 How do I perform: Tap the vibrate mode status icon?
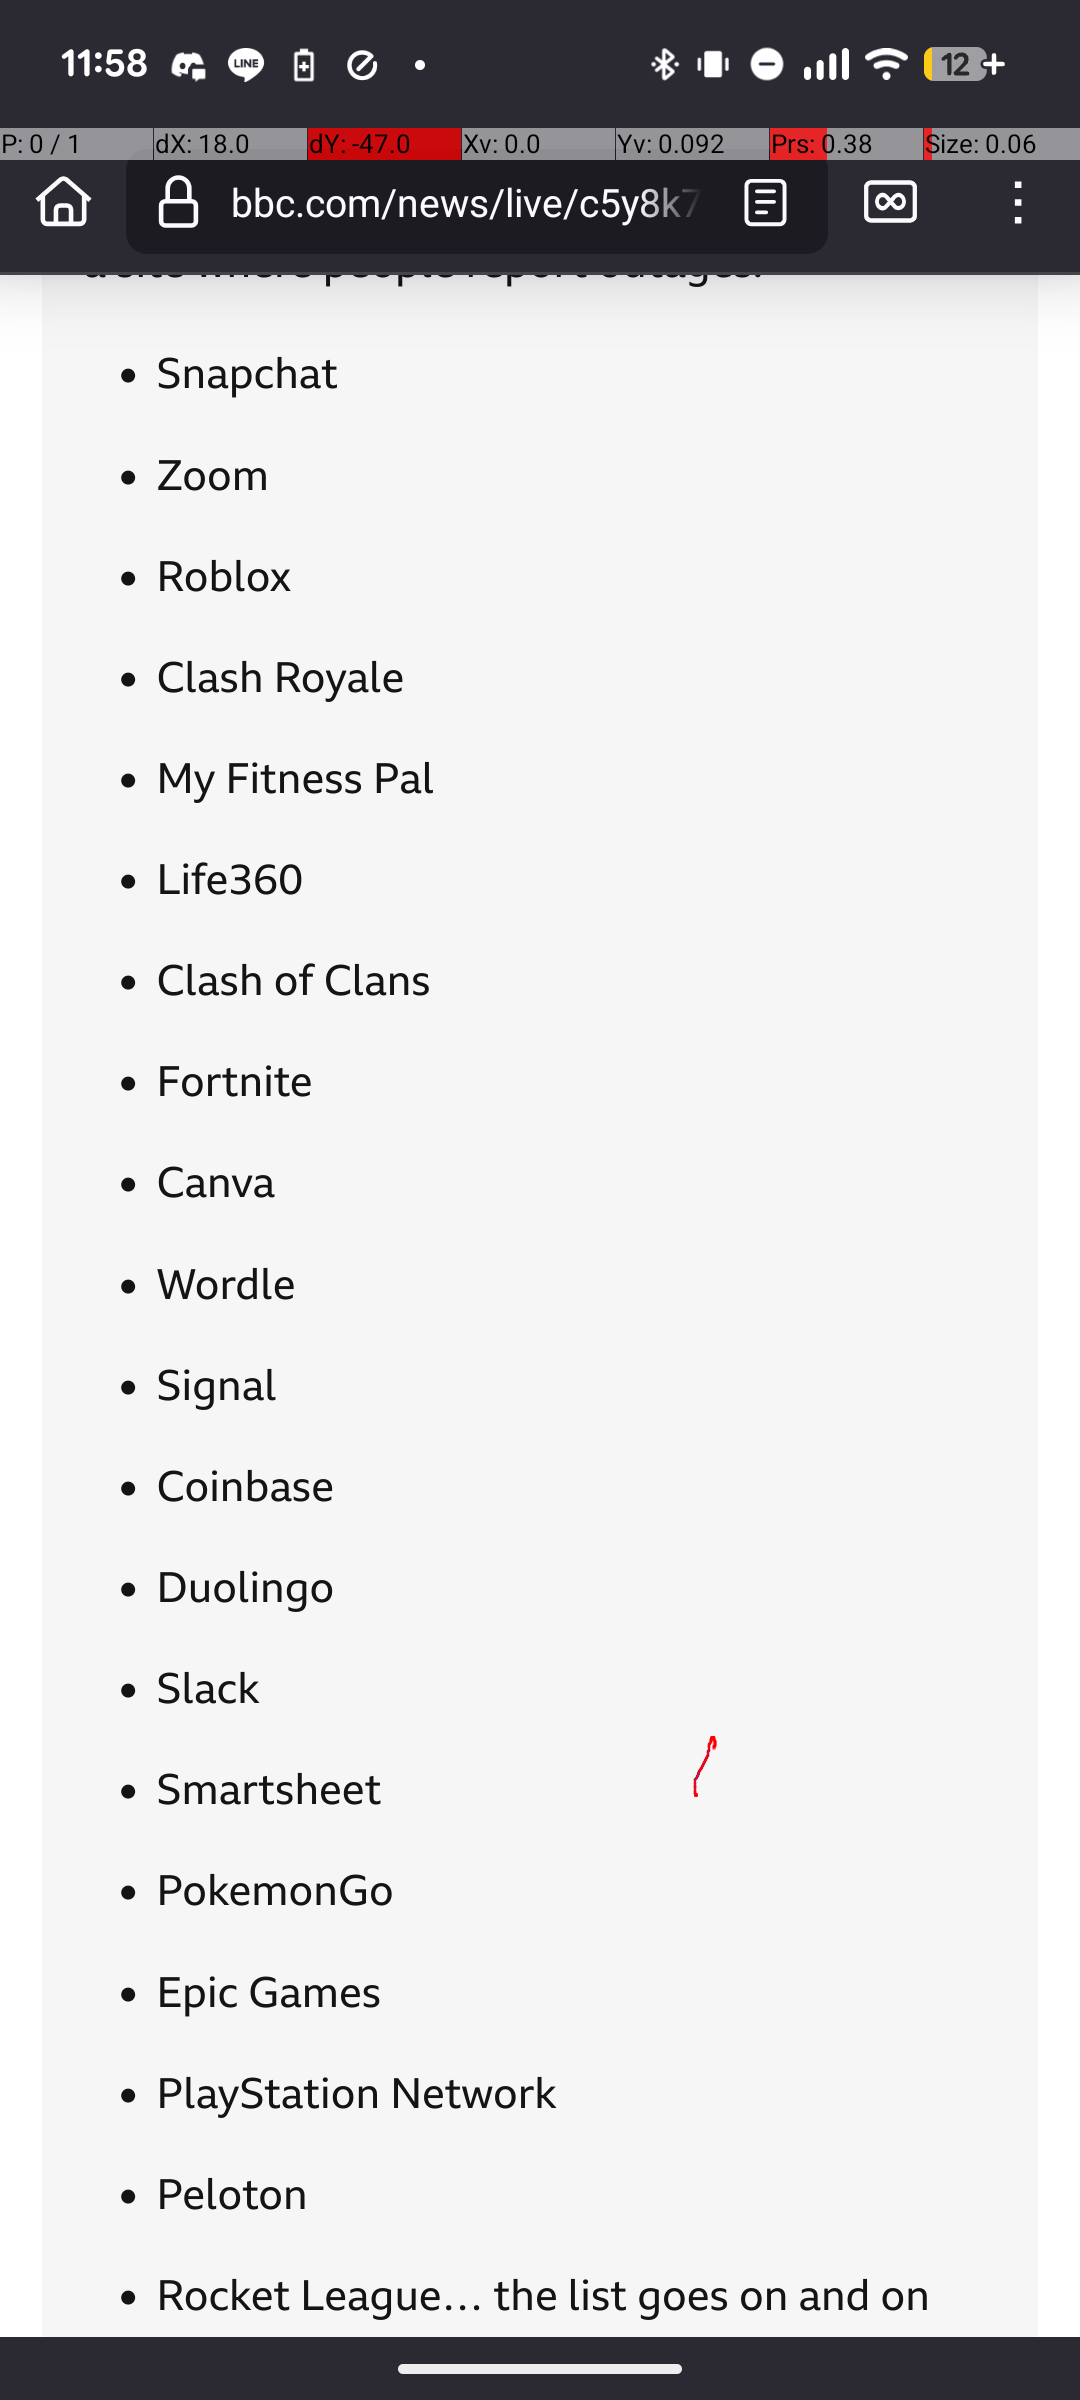click(x=714, y=66)
